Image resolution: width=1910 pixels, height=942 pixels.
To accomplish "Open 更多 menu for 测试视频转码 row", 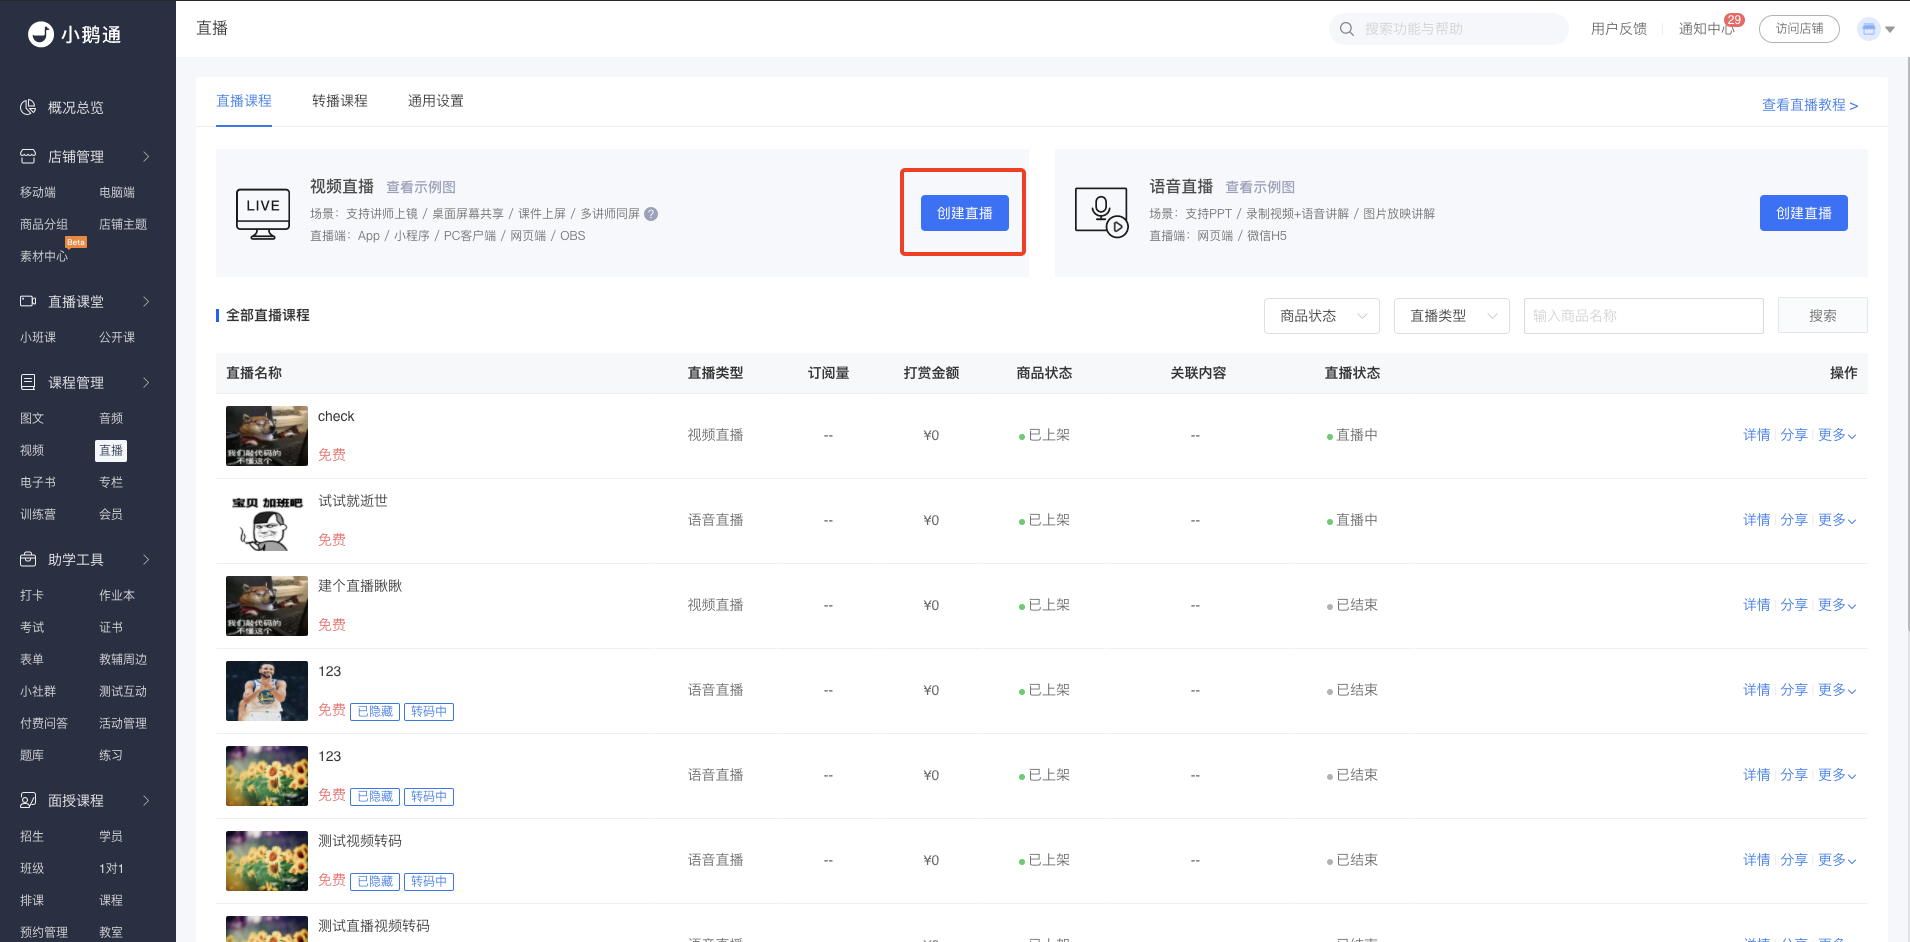I will click(x=1837, y=860).
